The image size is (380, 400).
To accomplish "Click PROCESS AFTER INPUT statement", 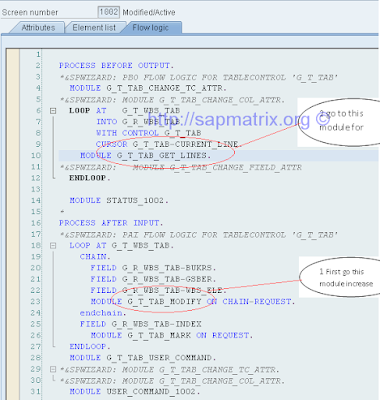I will coord(111,223).
